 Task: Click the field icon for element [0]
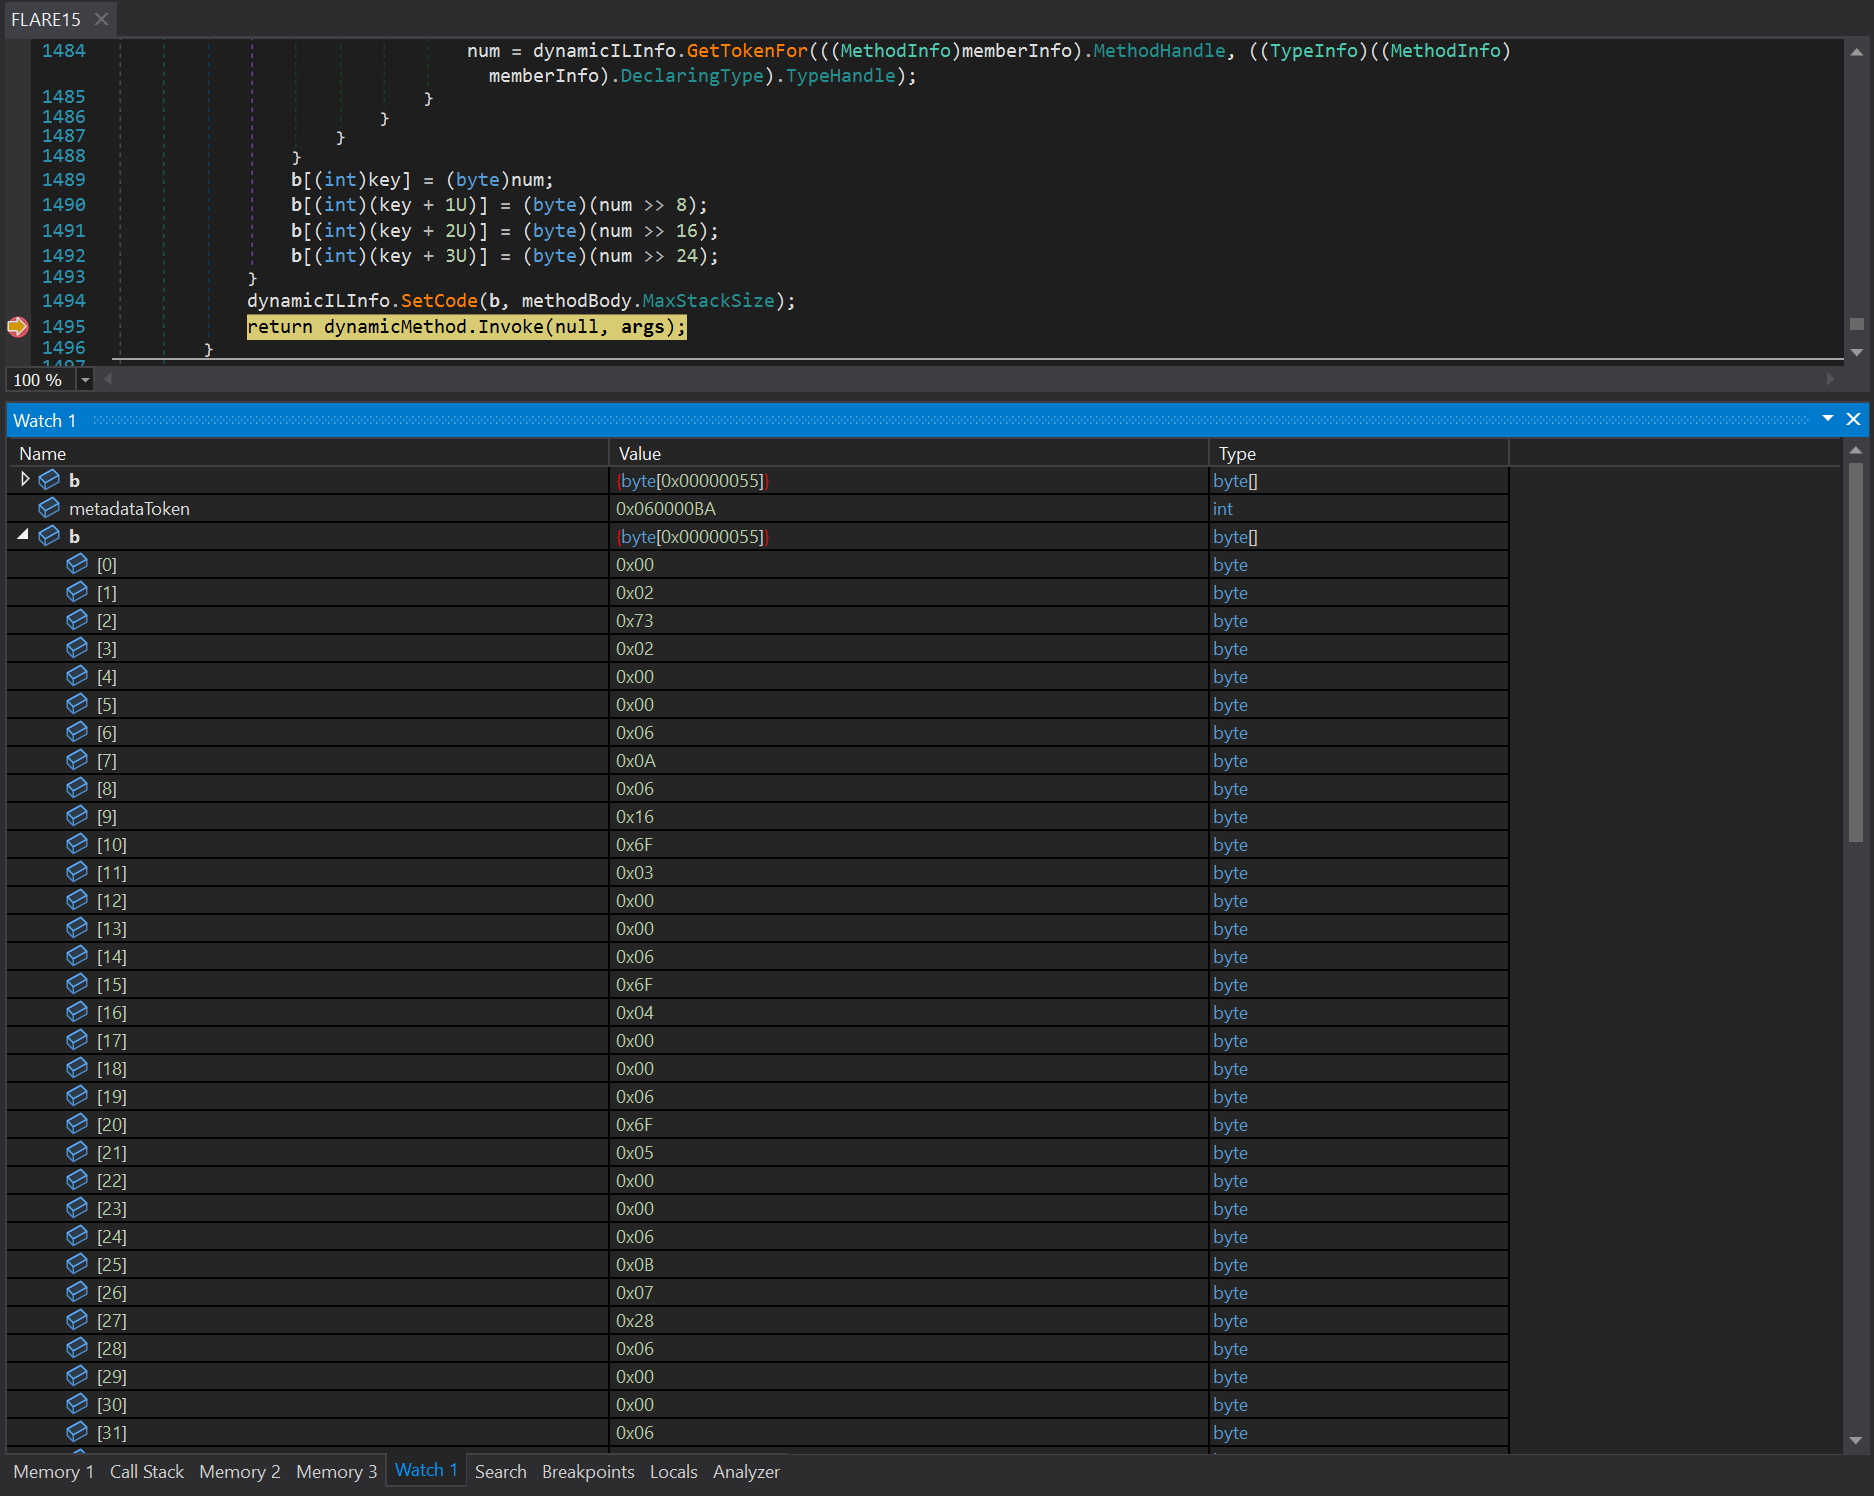(x=77, y=564)
